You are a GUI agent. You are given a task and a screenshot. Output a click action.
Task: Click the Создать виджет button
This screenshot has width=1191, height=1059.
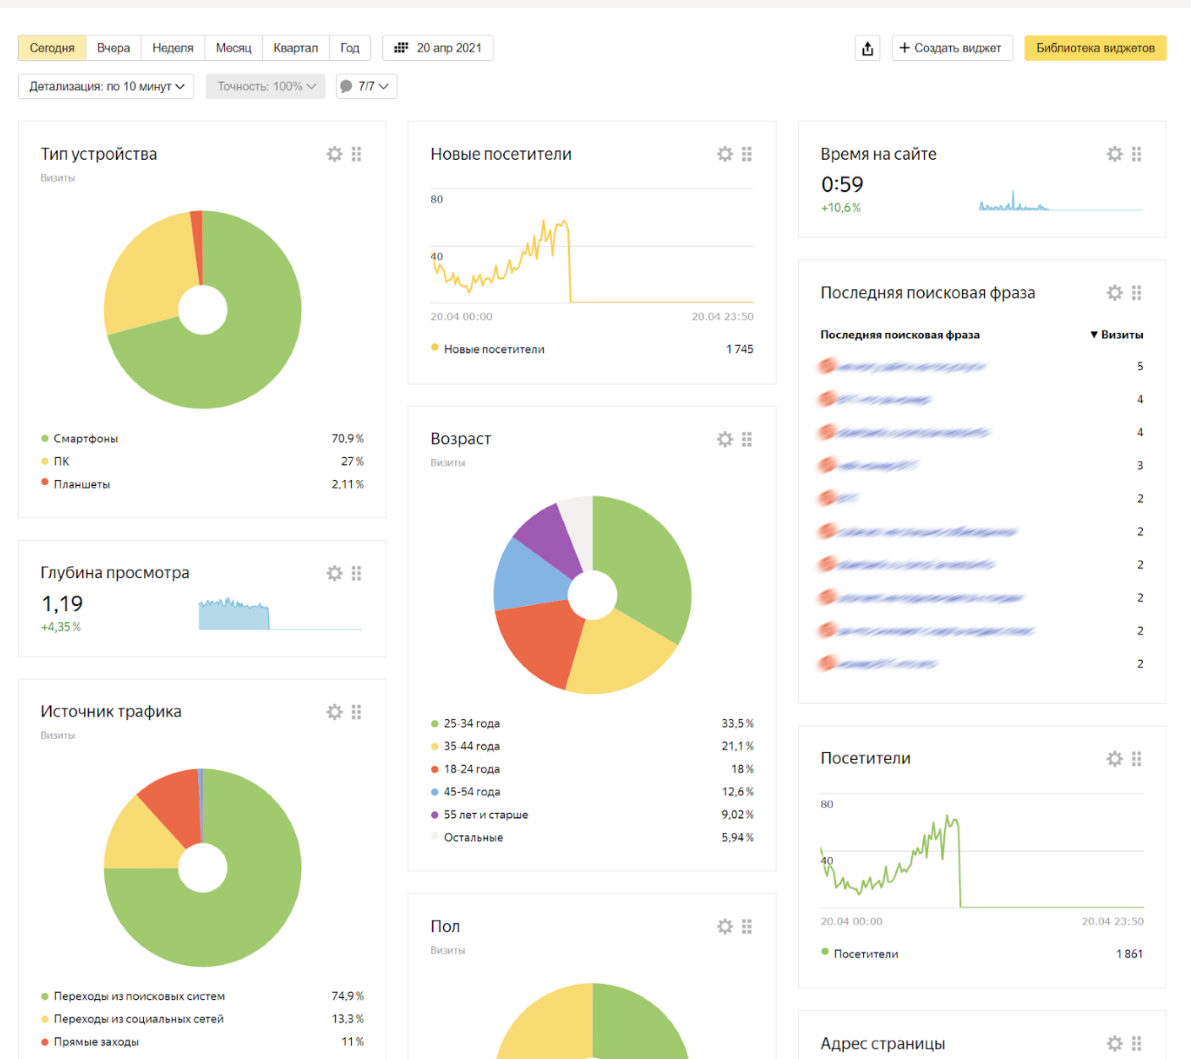tap(951, 48)
